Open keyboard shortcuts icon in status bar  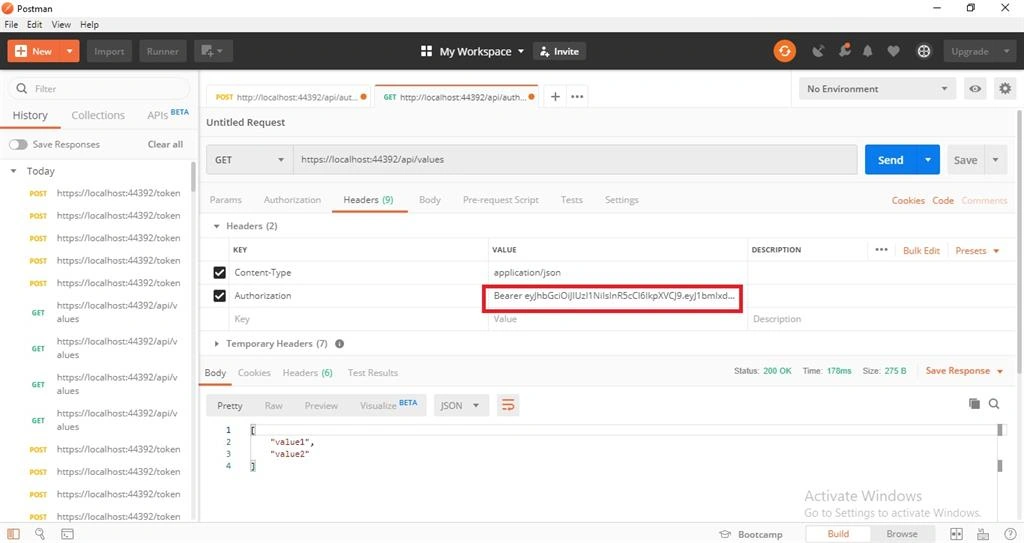983,534
